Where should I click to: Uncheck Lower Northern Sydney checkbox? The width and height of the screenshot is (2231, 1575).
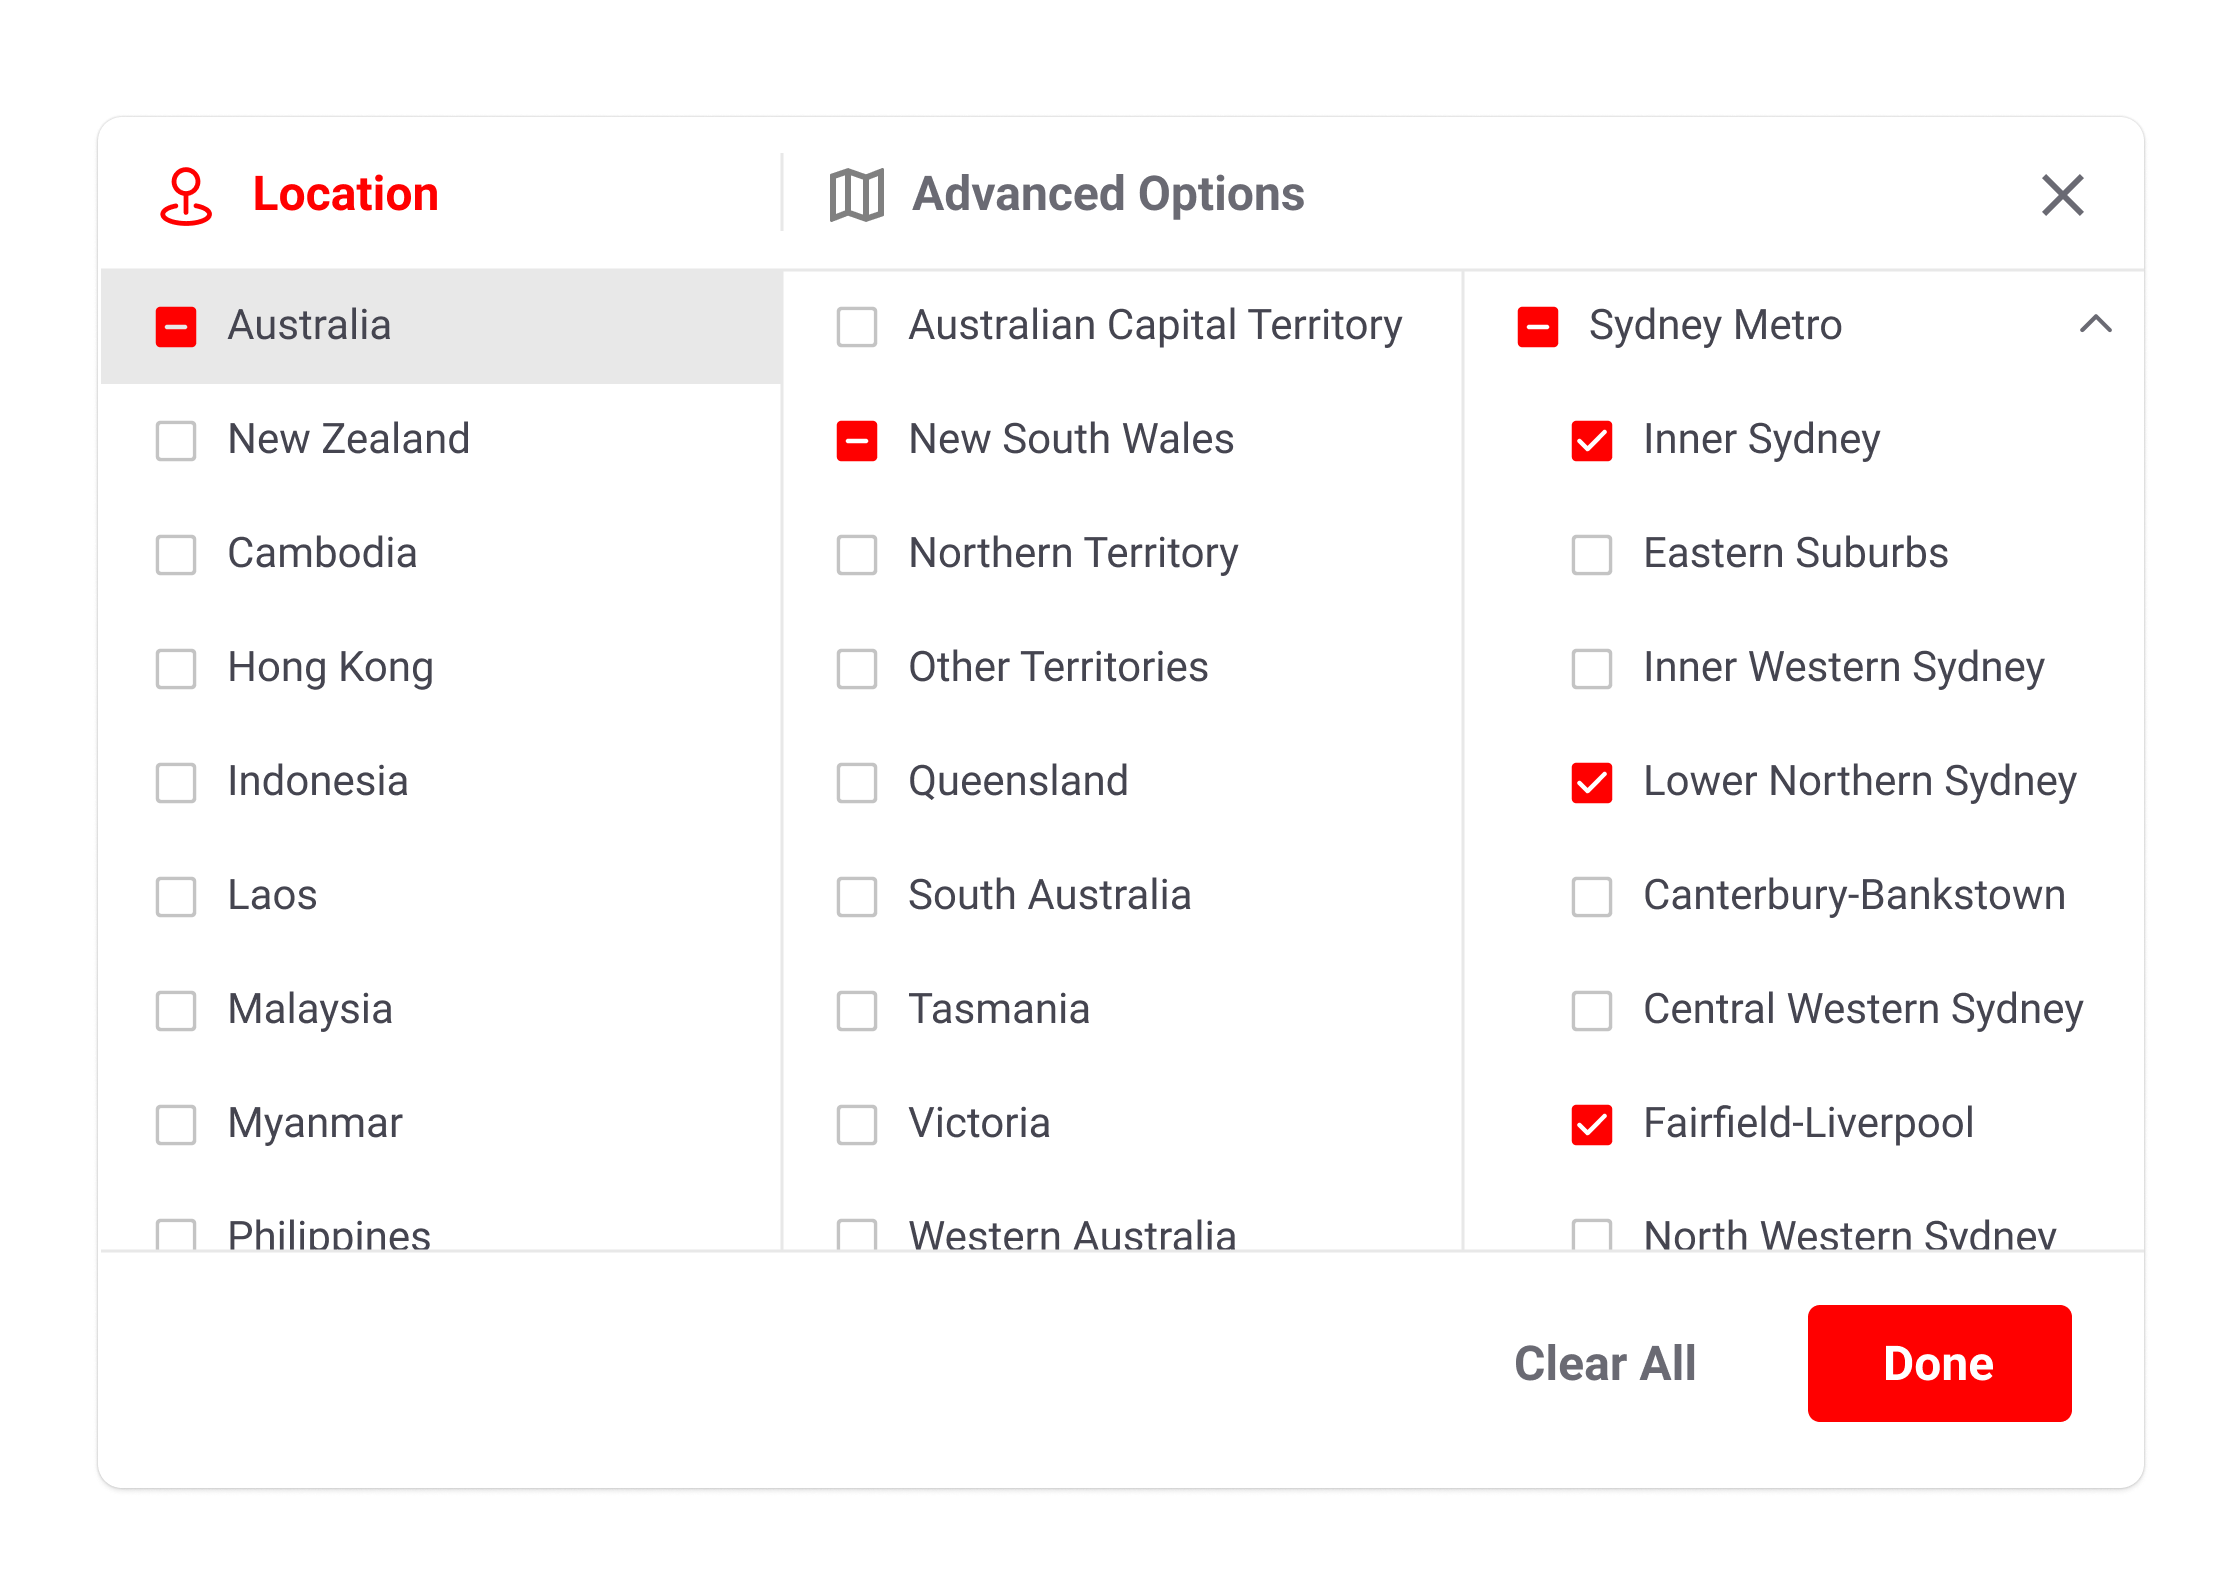pyautogui.click(x=1591, y=783)
